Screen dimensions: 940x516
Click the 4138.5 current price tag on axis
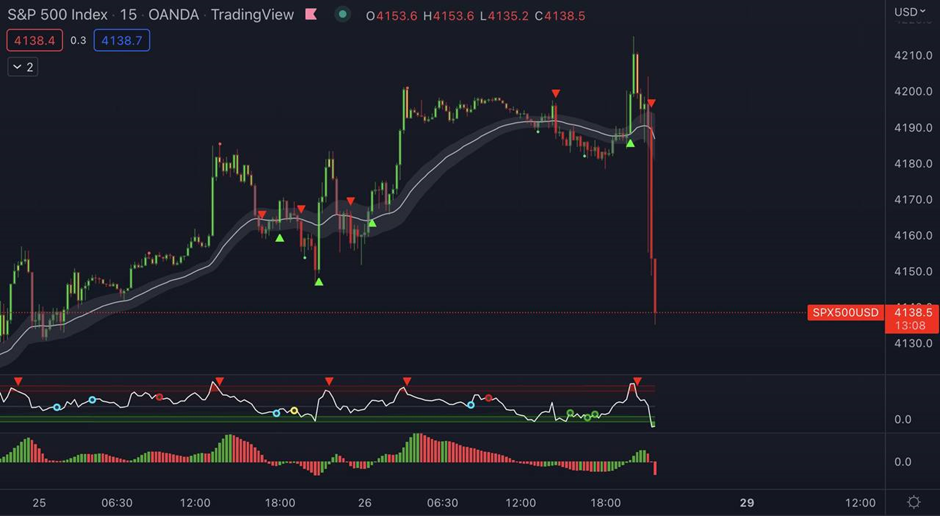(912, 312)
